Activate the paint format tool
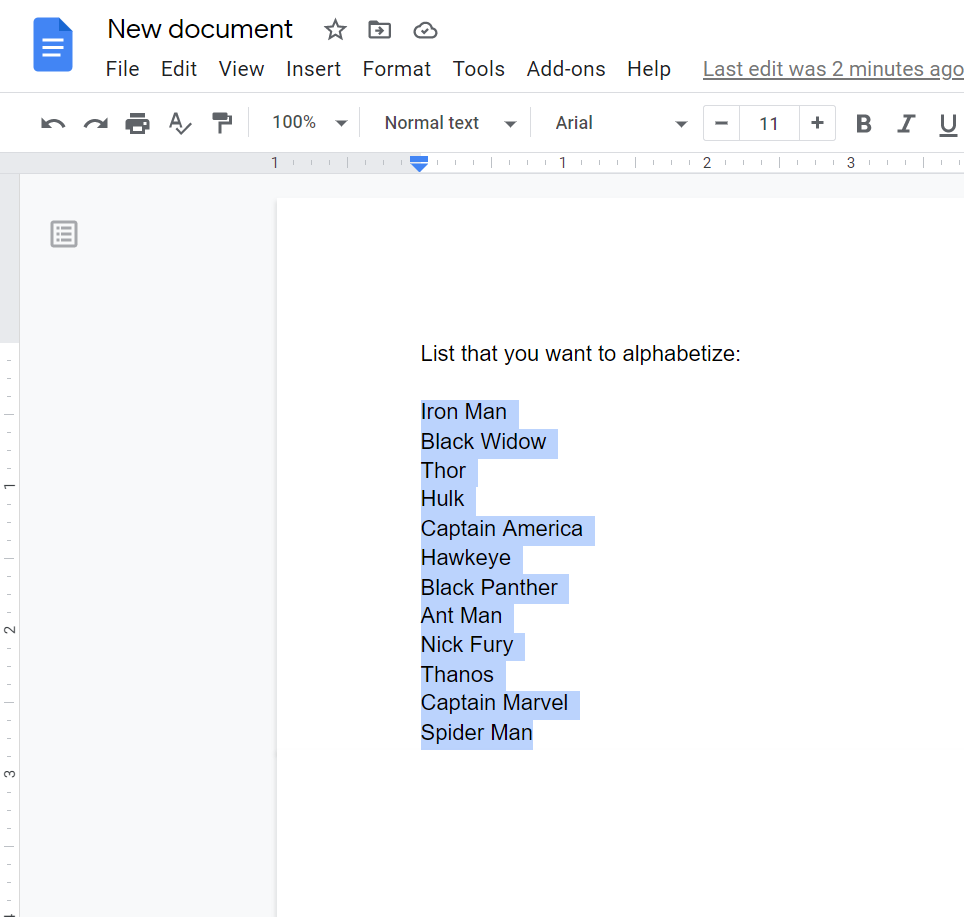The width and height of the screenshot is (964, 917). click(x=222, y=123)
